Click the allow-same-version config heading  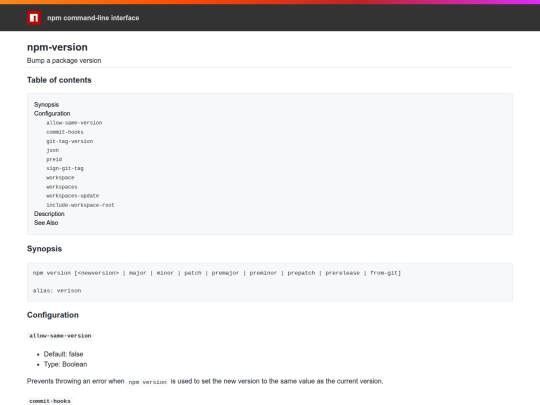coord(60,336)
